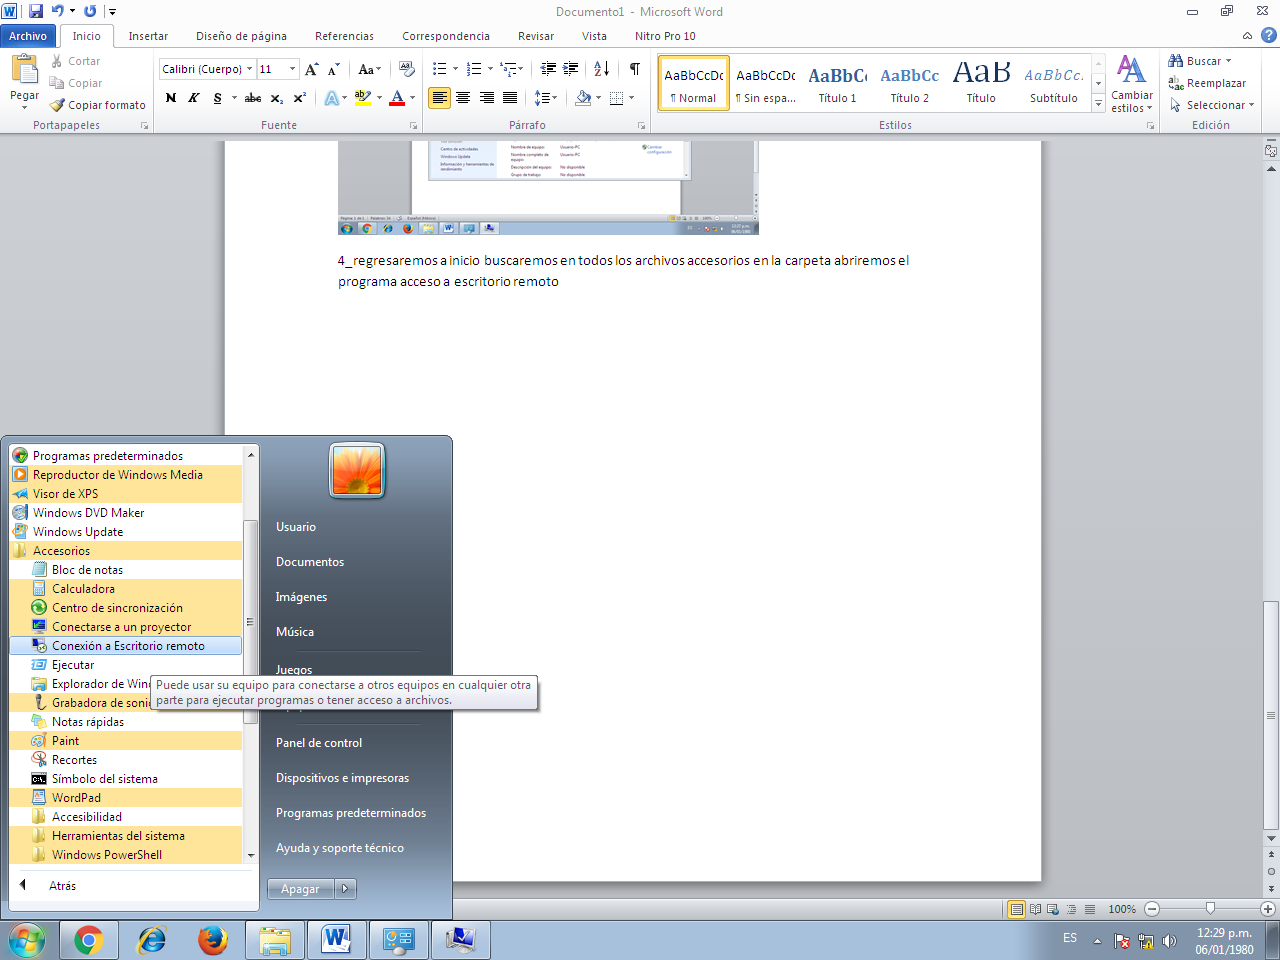Open the font name dropdown Calibri (Cuerpo)
The width and height of the screenshot is (1280, 960).
point(250,69)
